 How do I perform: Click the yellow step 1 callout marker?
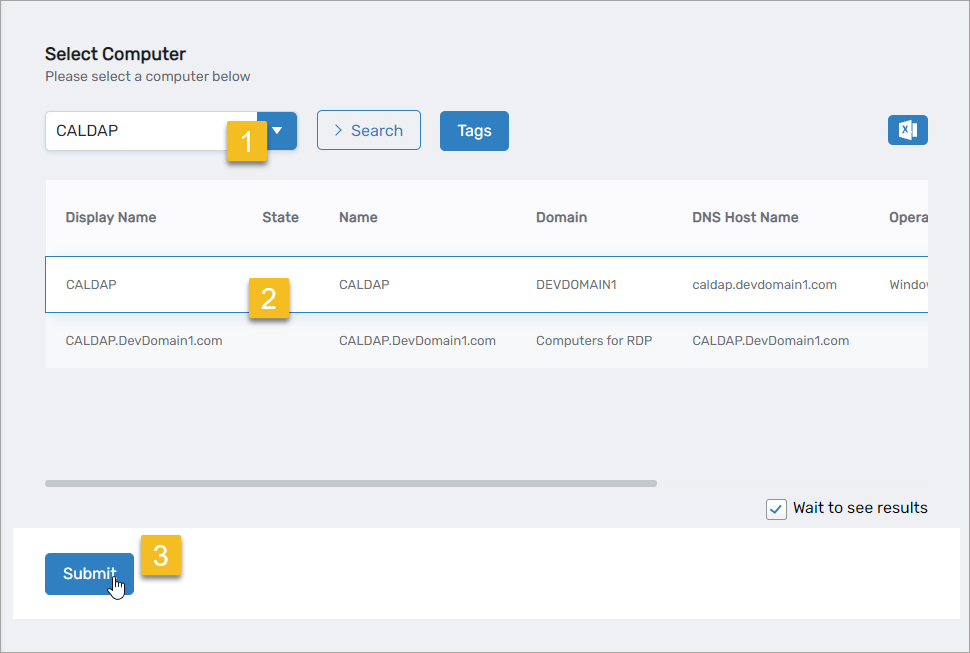coord(247,142)
